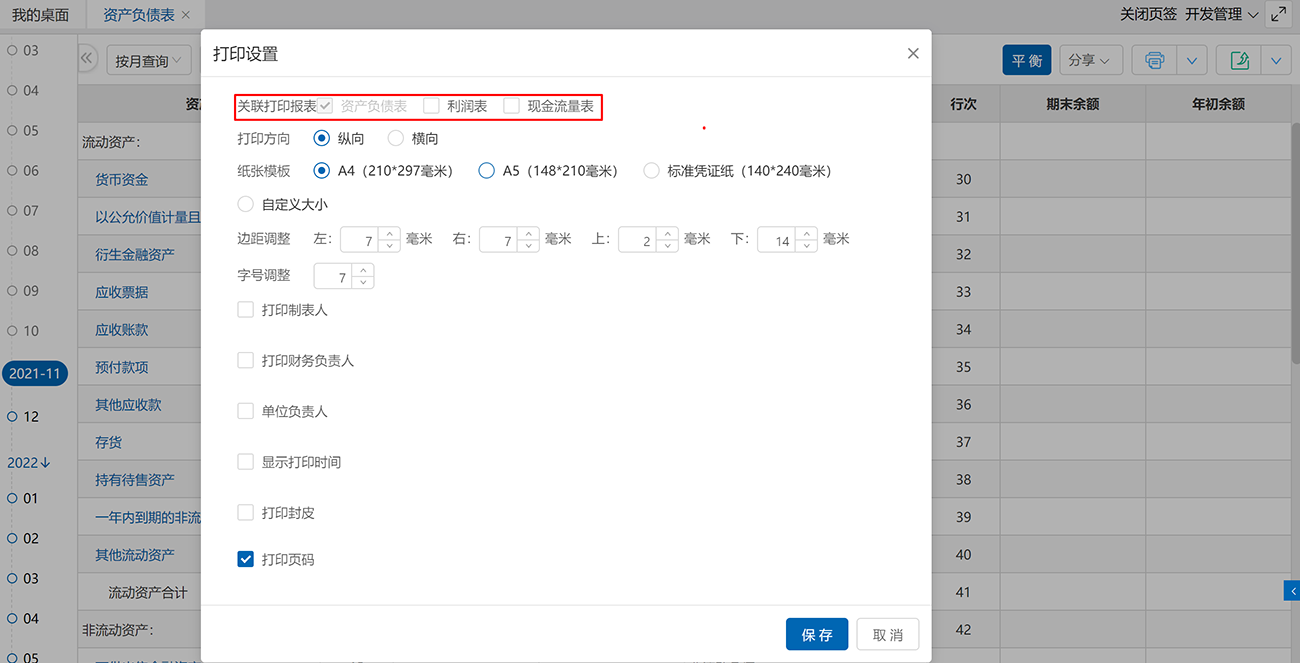Click the fullscreen expand arrows icon
The image size is (1300, 663).
pos(1278,14)
